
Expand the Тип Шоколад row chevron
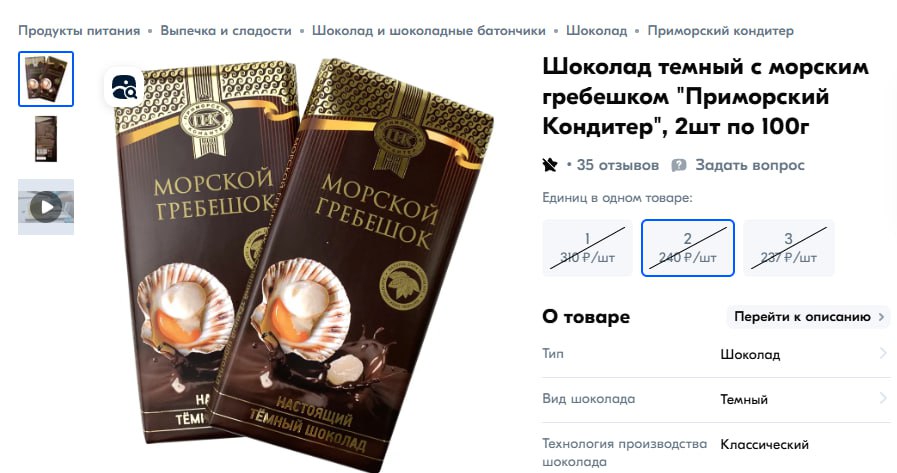pos(883,353)
